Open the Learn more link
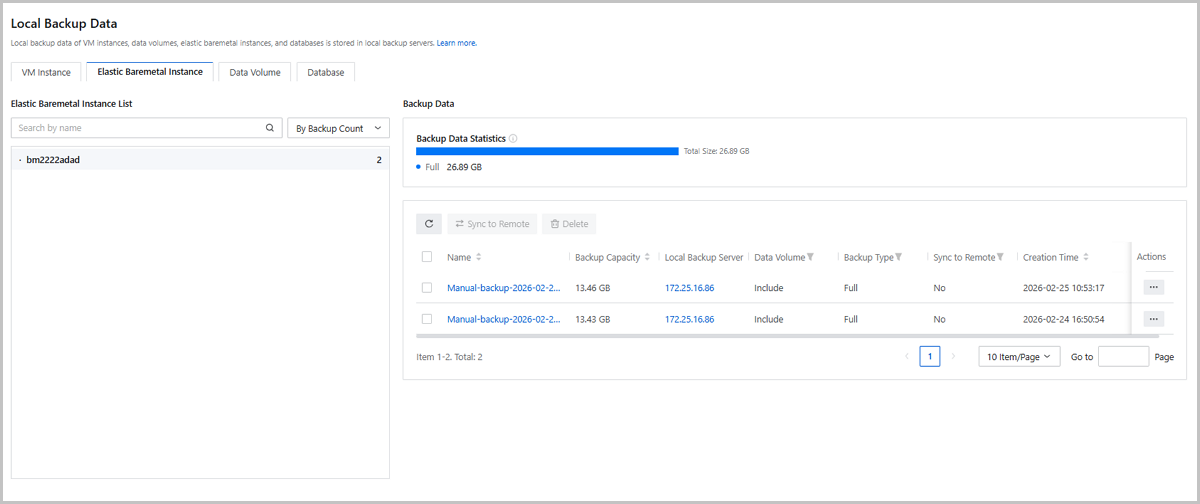1200x504 pixels. [456, 43]
